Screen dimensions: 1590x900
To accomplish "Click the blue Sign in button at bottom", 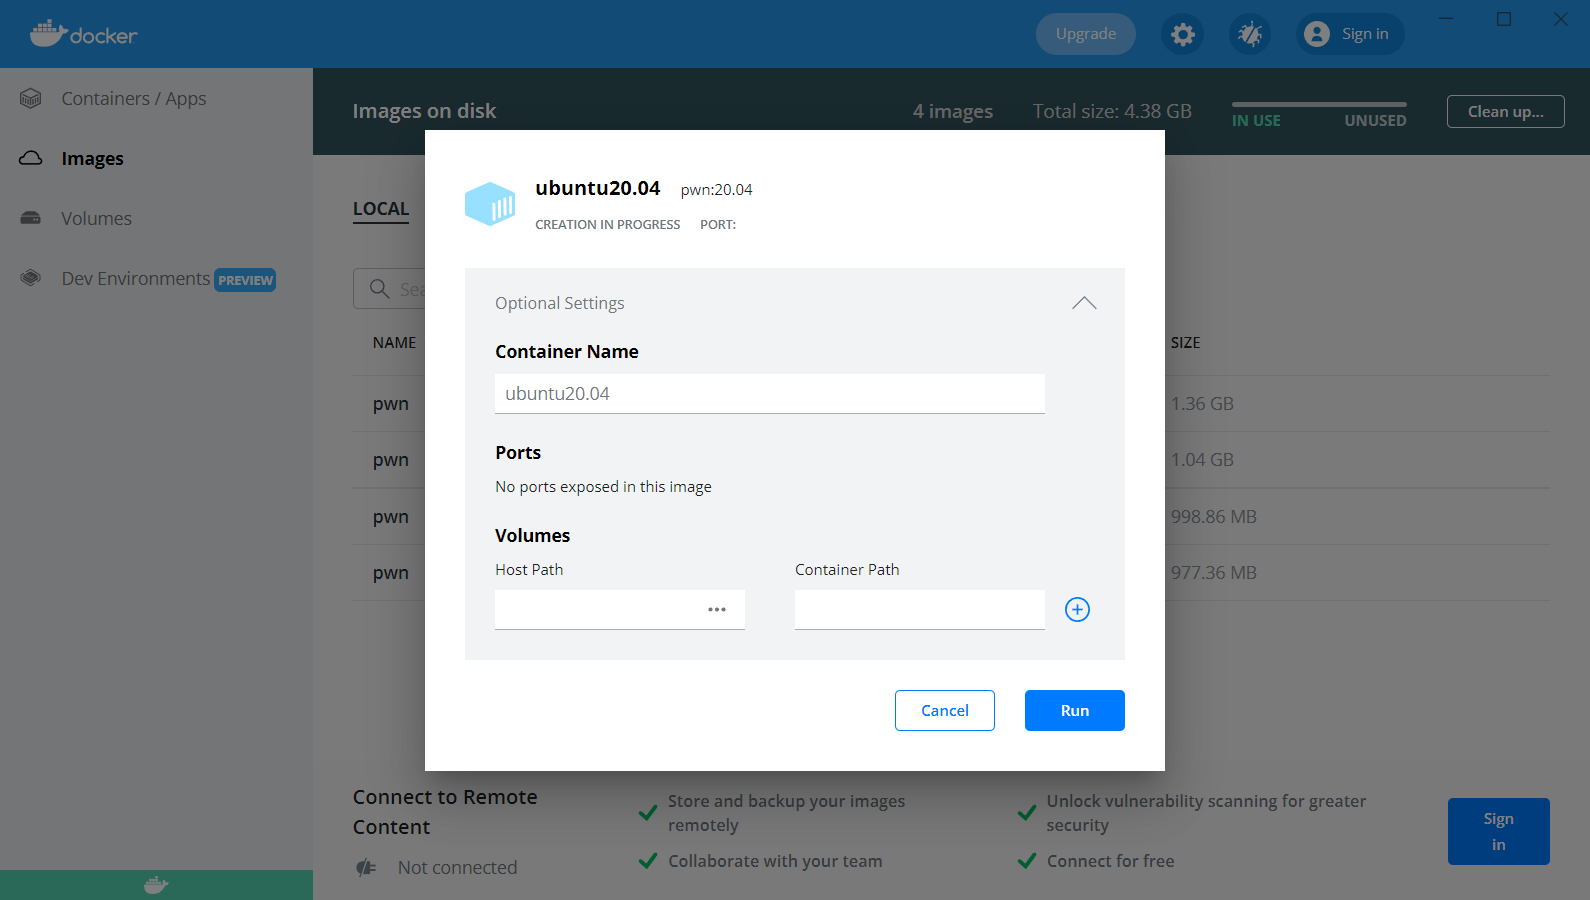I will click(1498, 831).
